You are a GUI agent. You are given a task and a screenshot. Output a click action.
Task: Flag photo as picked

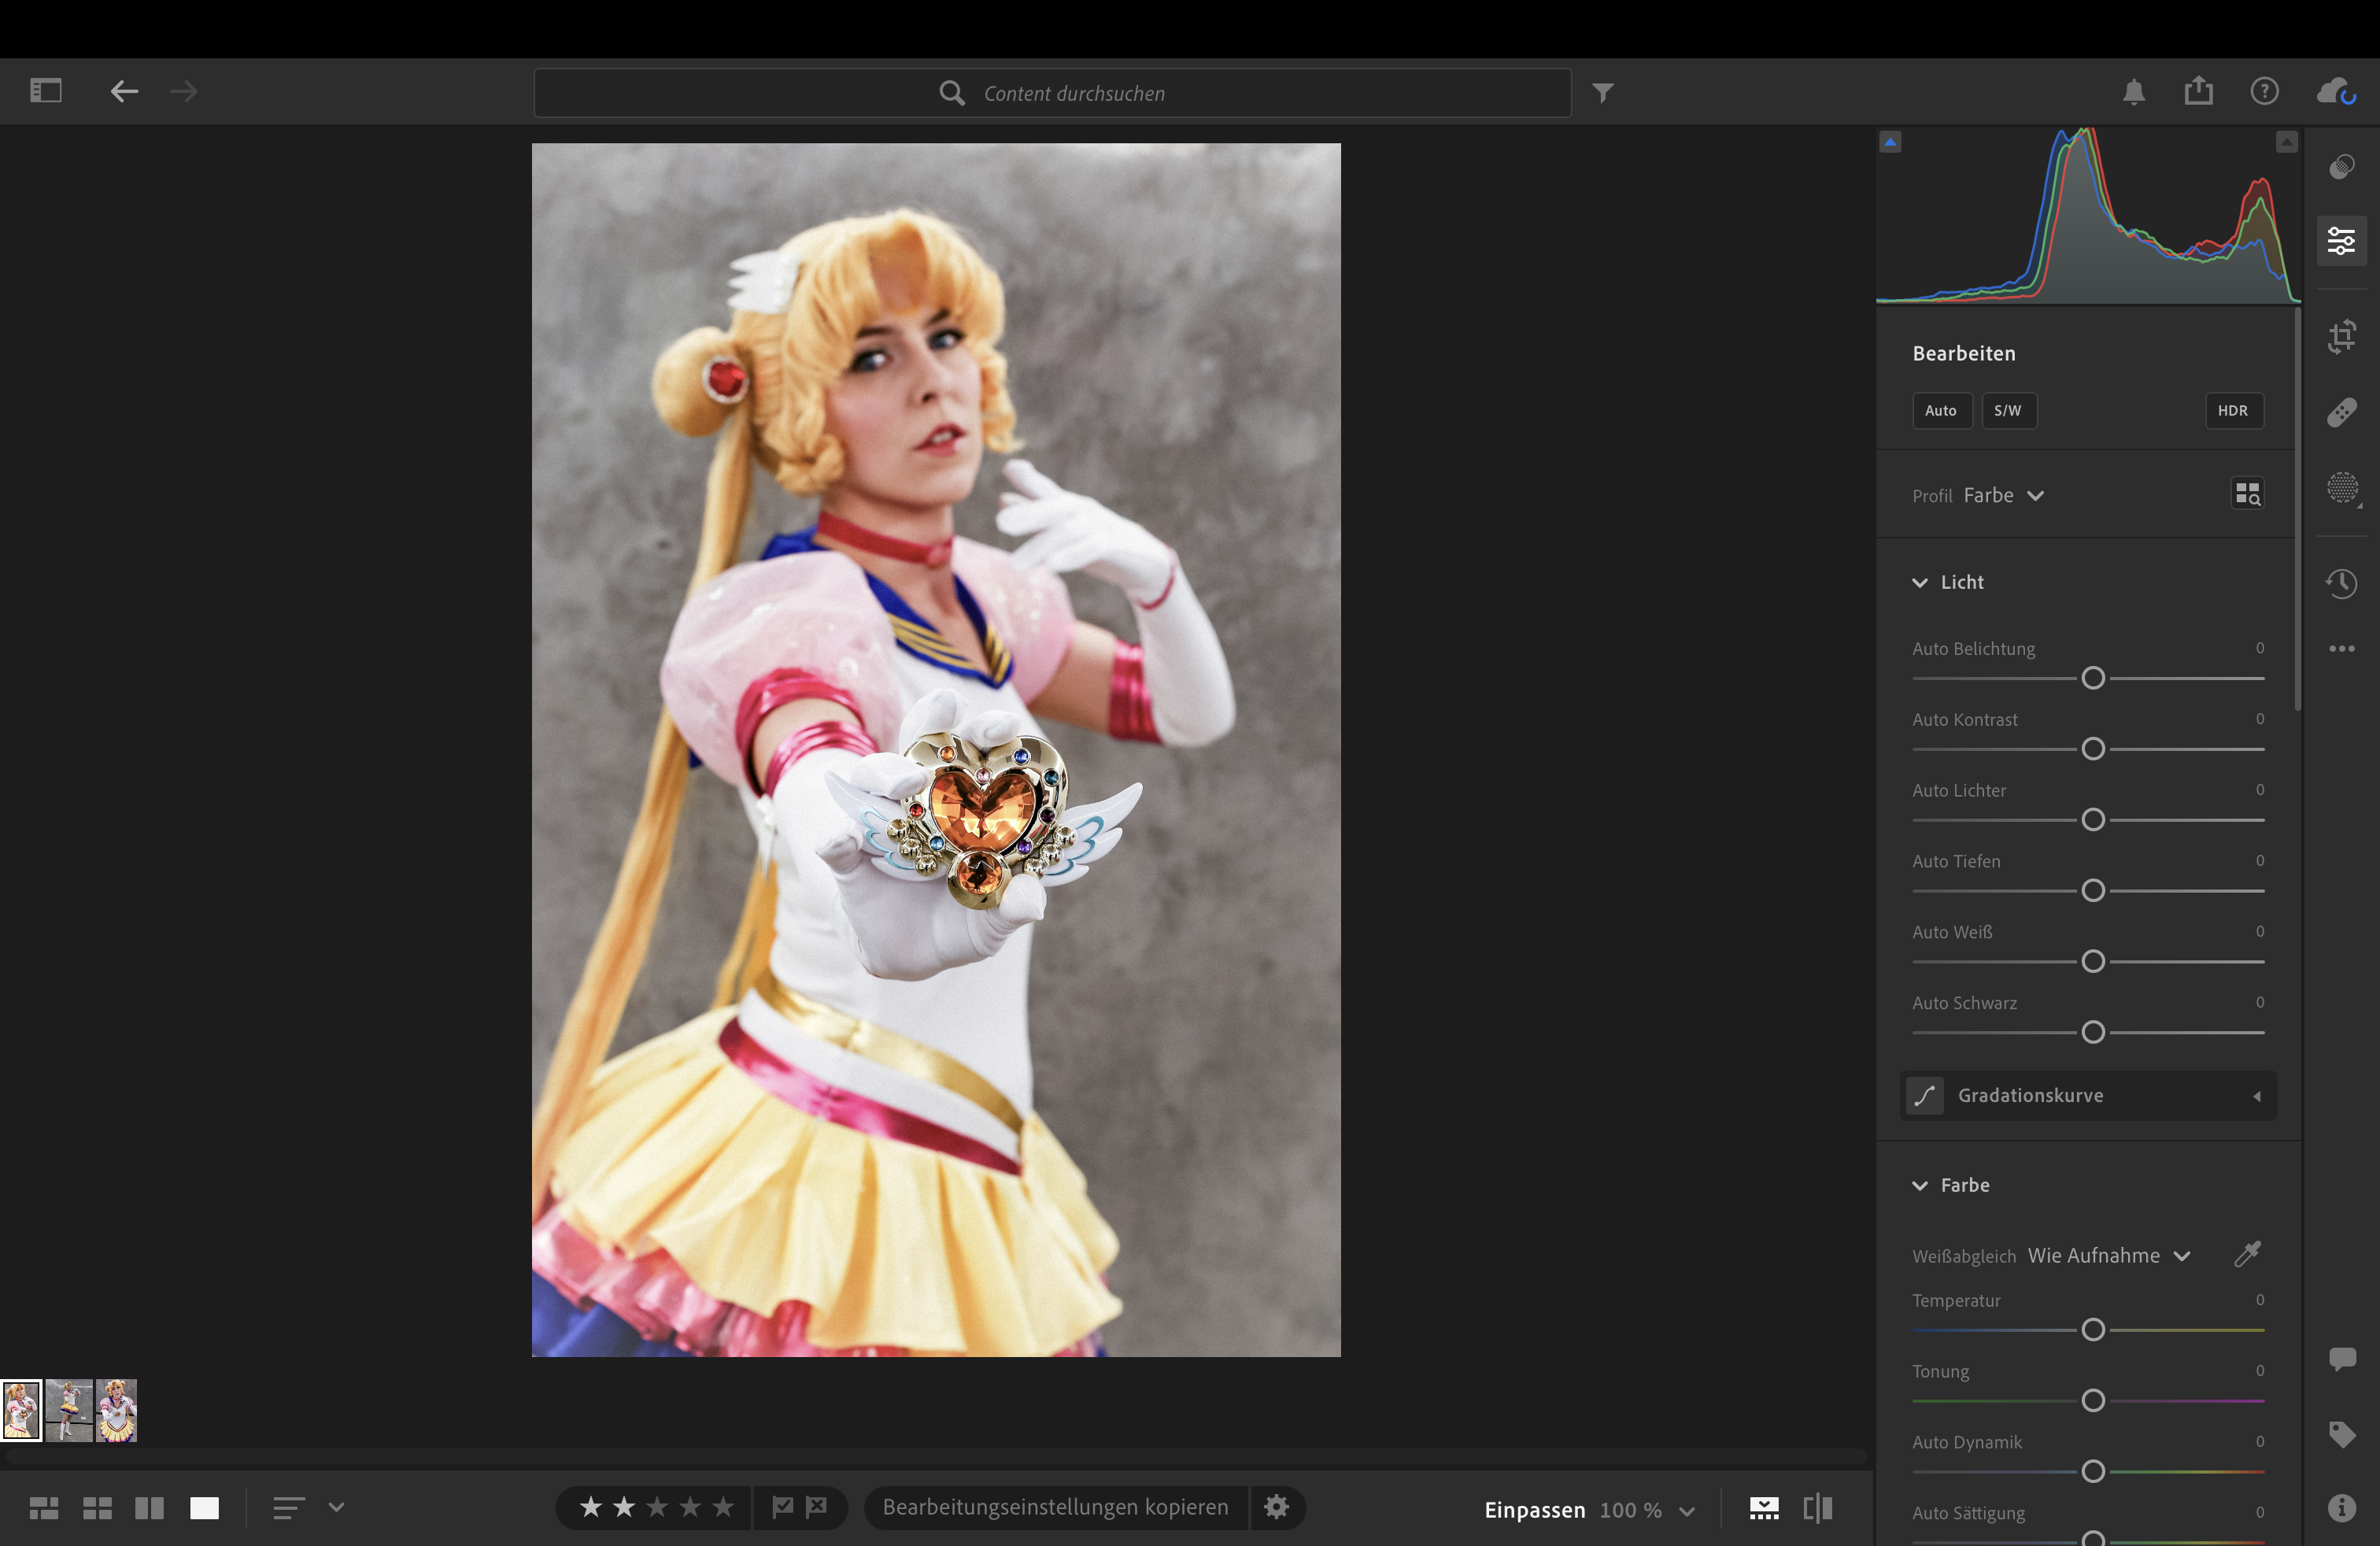pos(783,1507)
